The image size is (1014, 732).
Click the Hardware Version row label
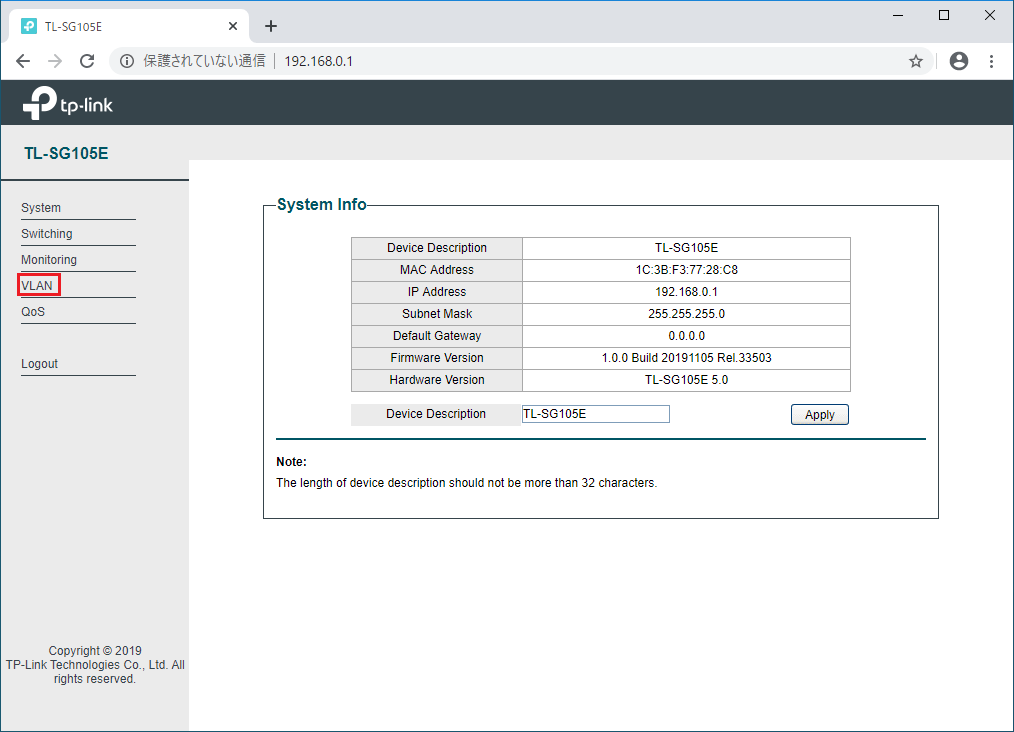click(x=437, y=380)
